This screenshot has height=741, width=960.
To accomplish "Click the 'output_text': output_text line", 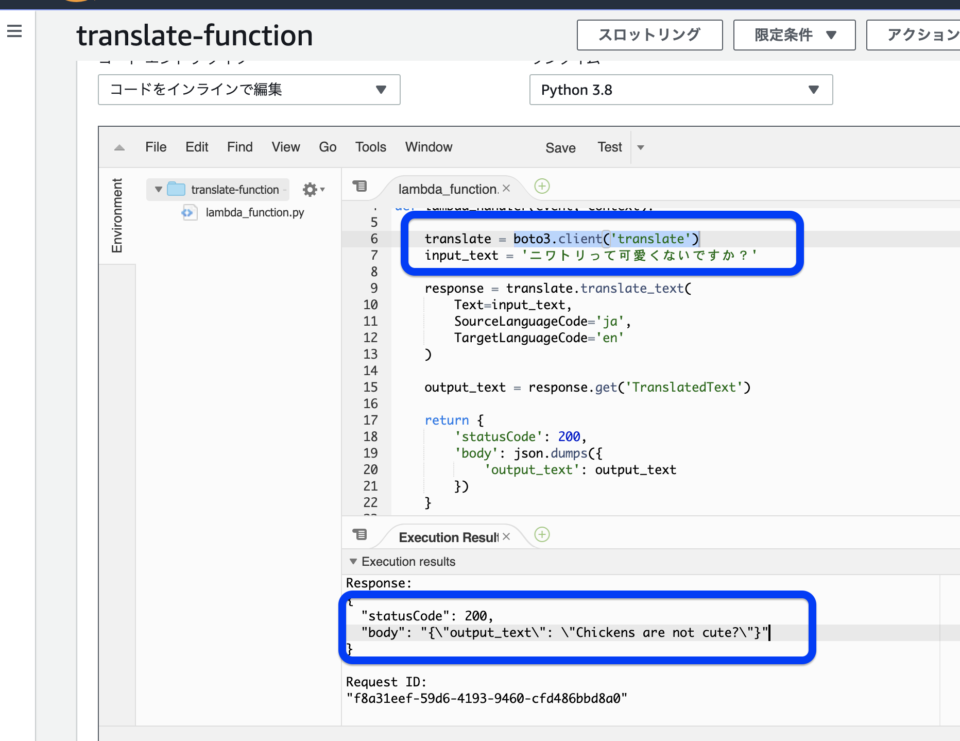I will (x=580, y=470).
